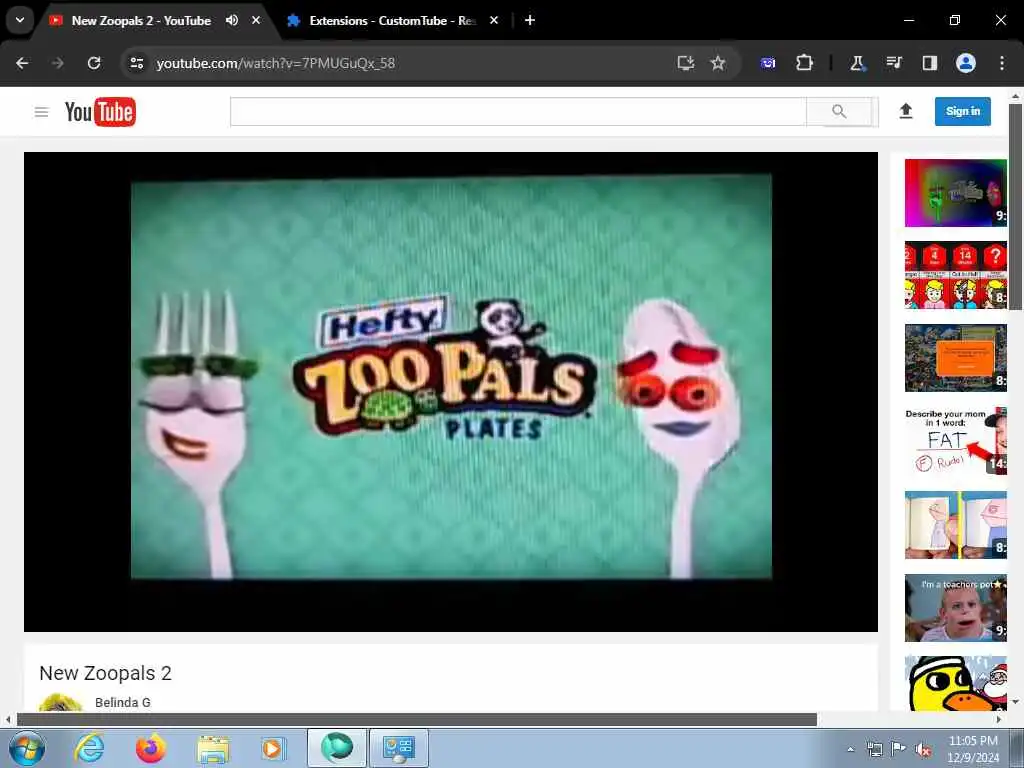Mute the tab audio speaker icon
Viewport: 1024px width, 768px height.
(x=231, y=20)
